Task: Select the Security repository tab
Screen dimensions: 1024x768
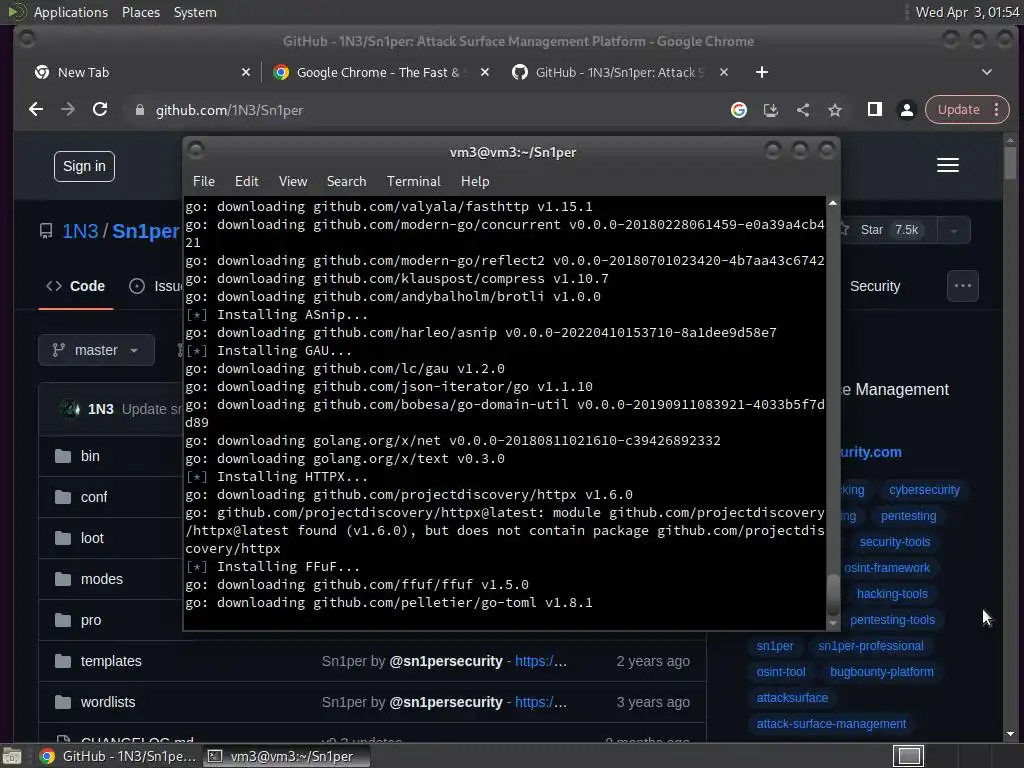Action: (875, 286)
